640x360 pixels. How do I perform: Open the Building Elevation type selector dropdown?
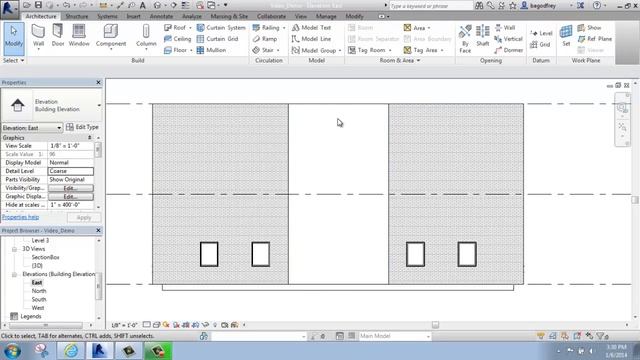coord(99,105)
